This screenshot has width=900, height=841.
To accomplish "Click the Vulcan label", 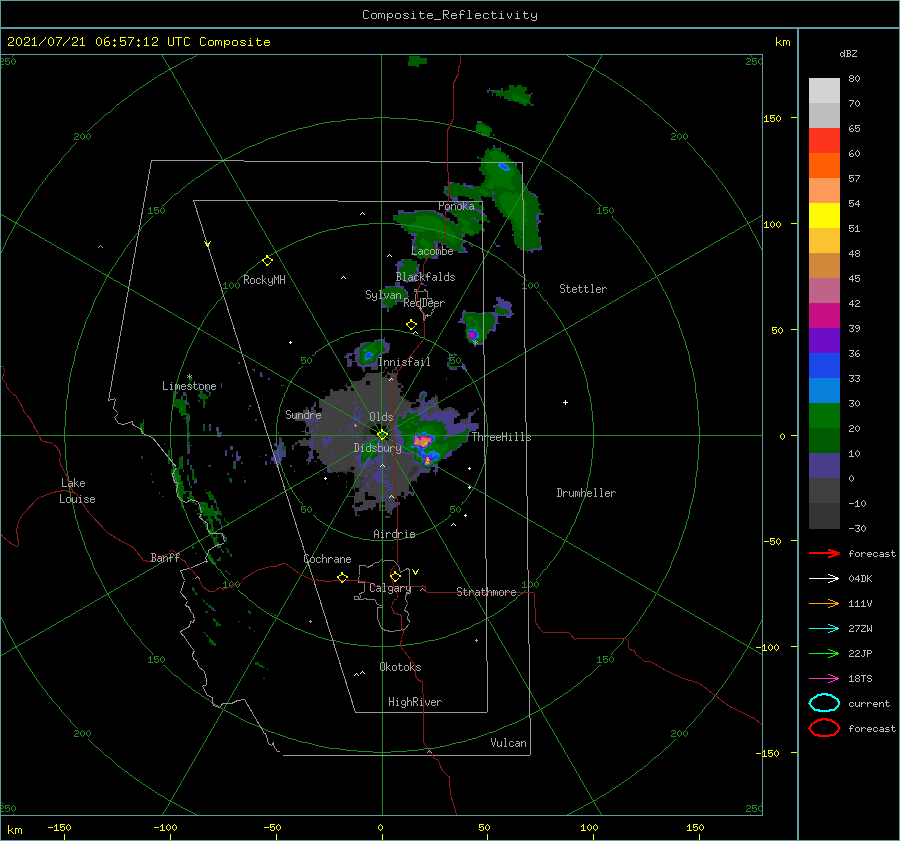I will pyautogui.click(x=508, y=743).
